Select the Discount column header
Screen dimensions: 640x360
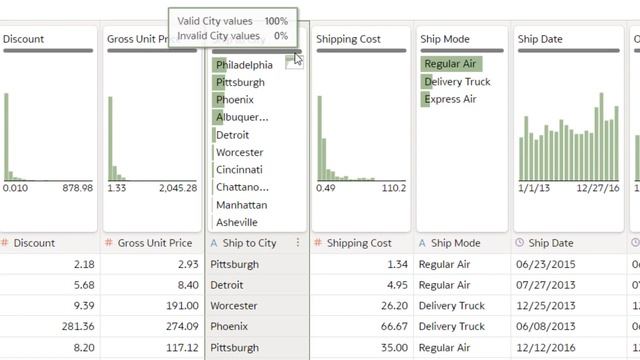(x=34, y=243)
